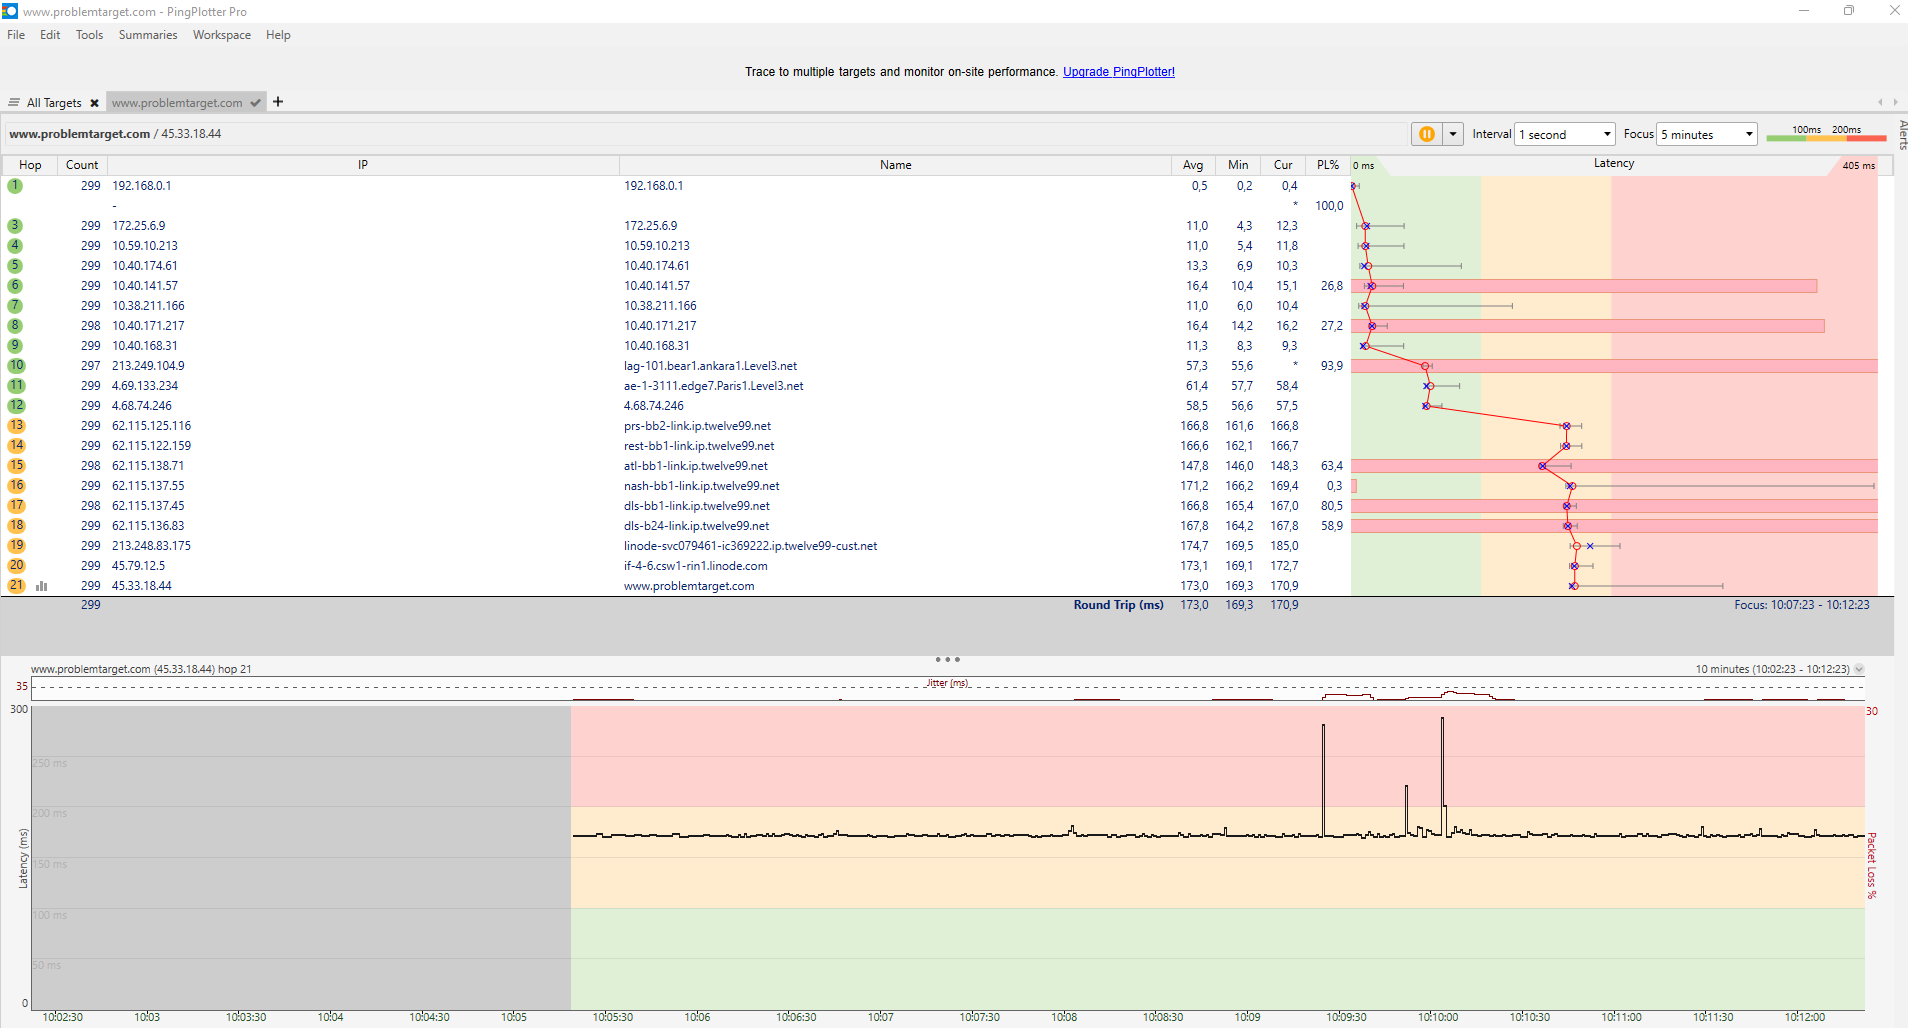The height and width of the screenshot is (1028, 1908).
Task: Click the Round Trip (ms) summary label
Action: tap(1118, 605)
